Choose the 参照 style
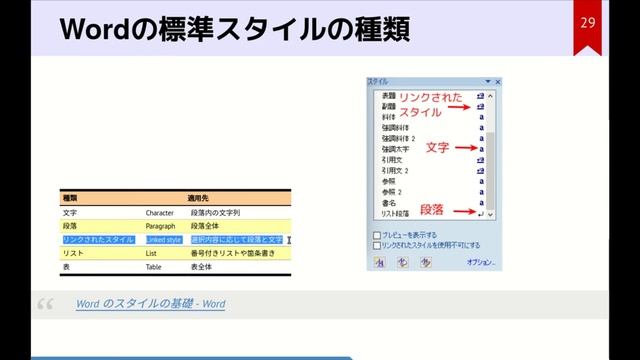 coord(389,181)
